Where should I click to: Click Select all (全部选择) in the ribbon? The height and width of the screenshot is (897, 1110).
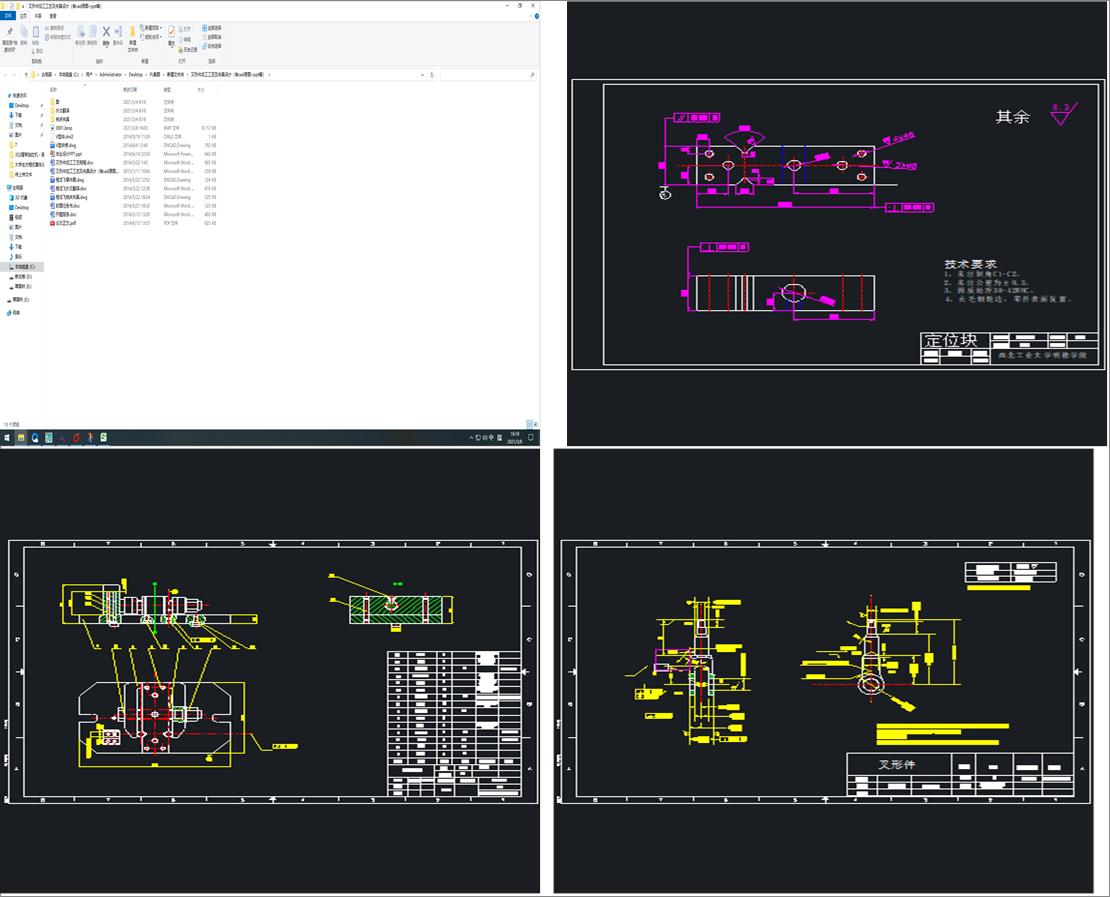click(x=213, y=28)
